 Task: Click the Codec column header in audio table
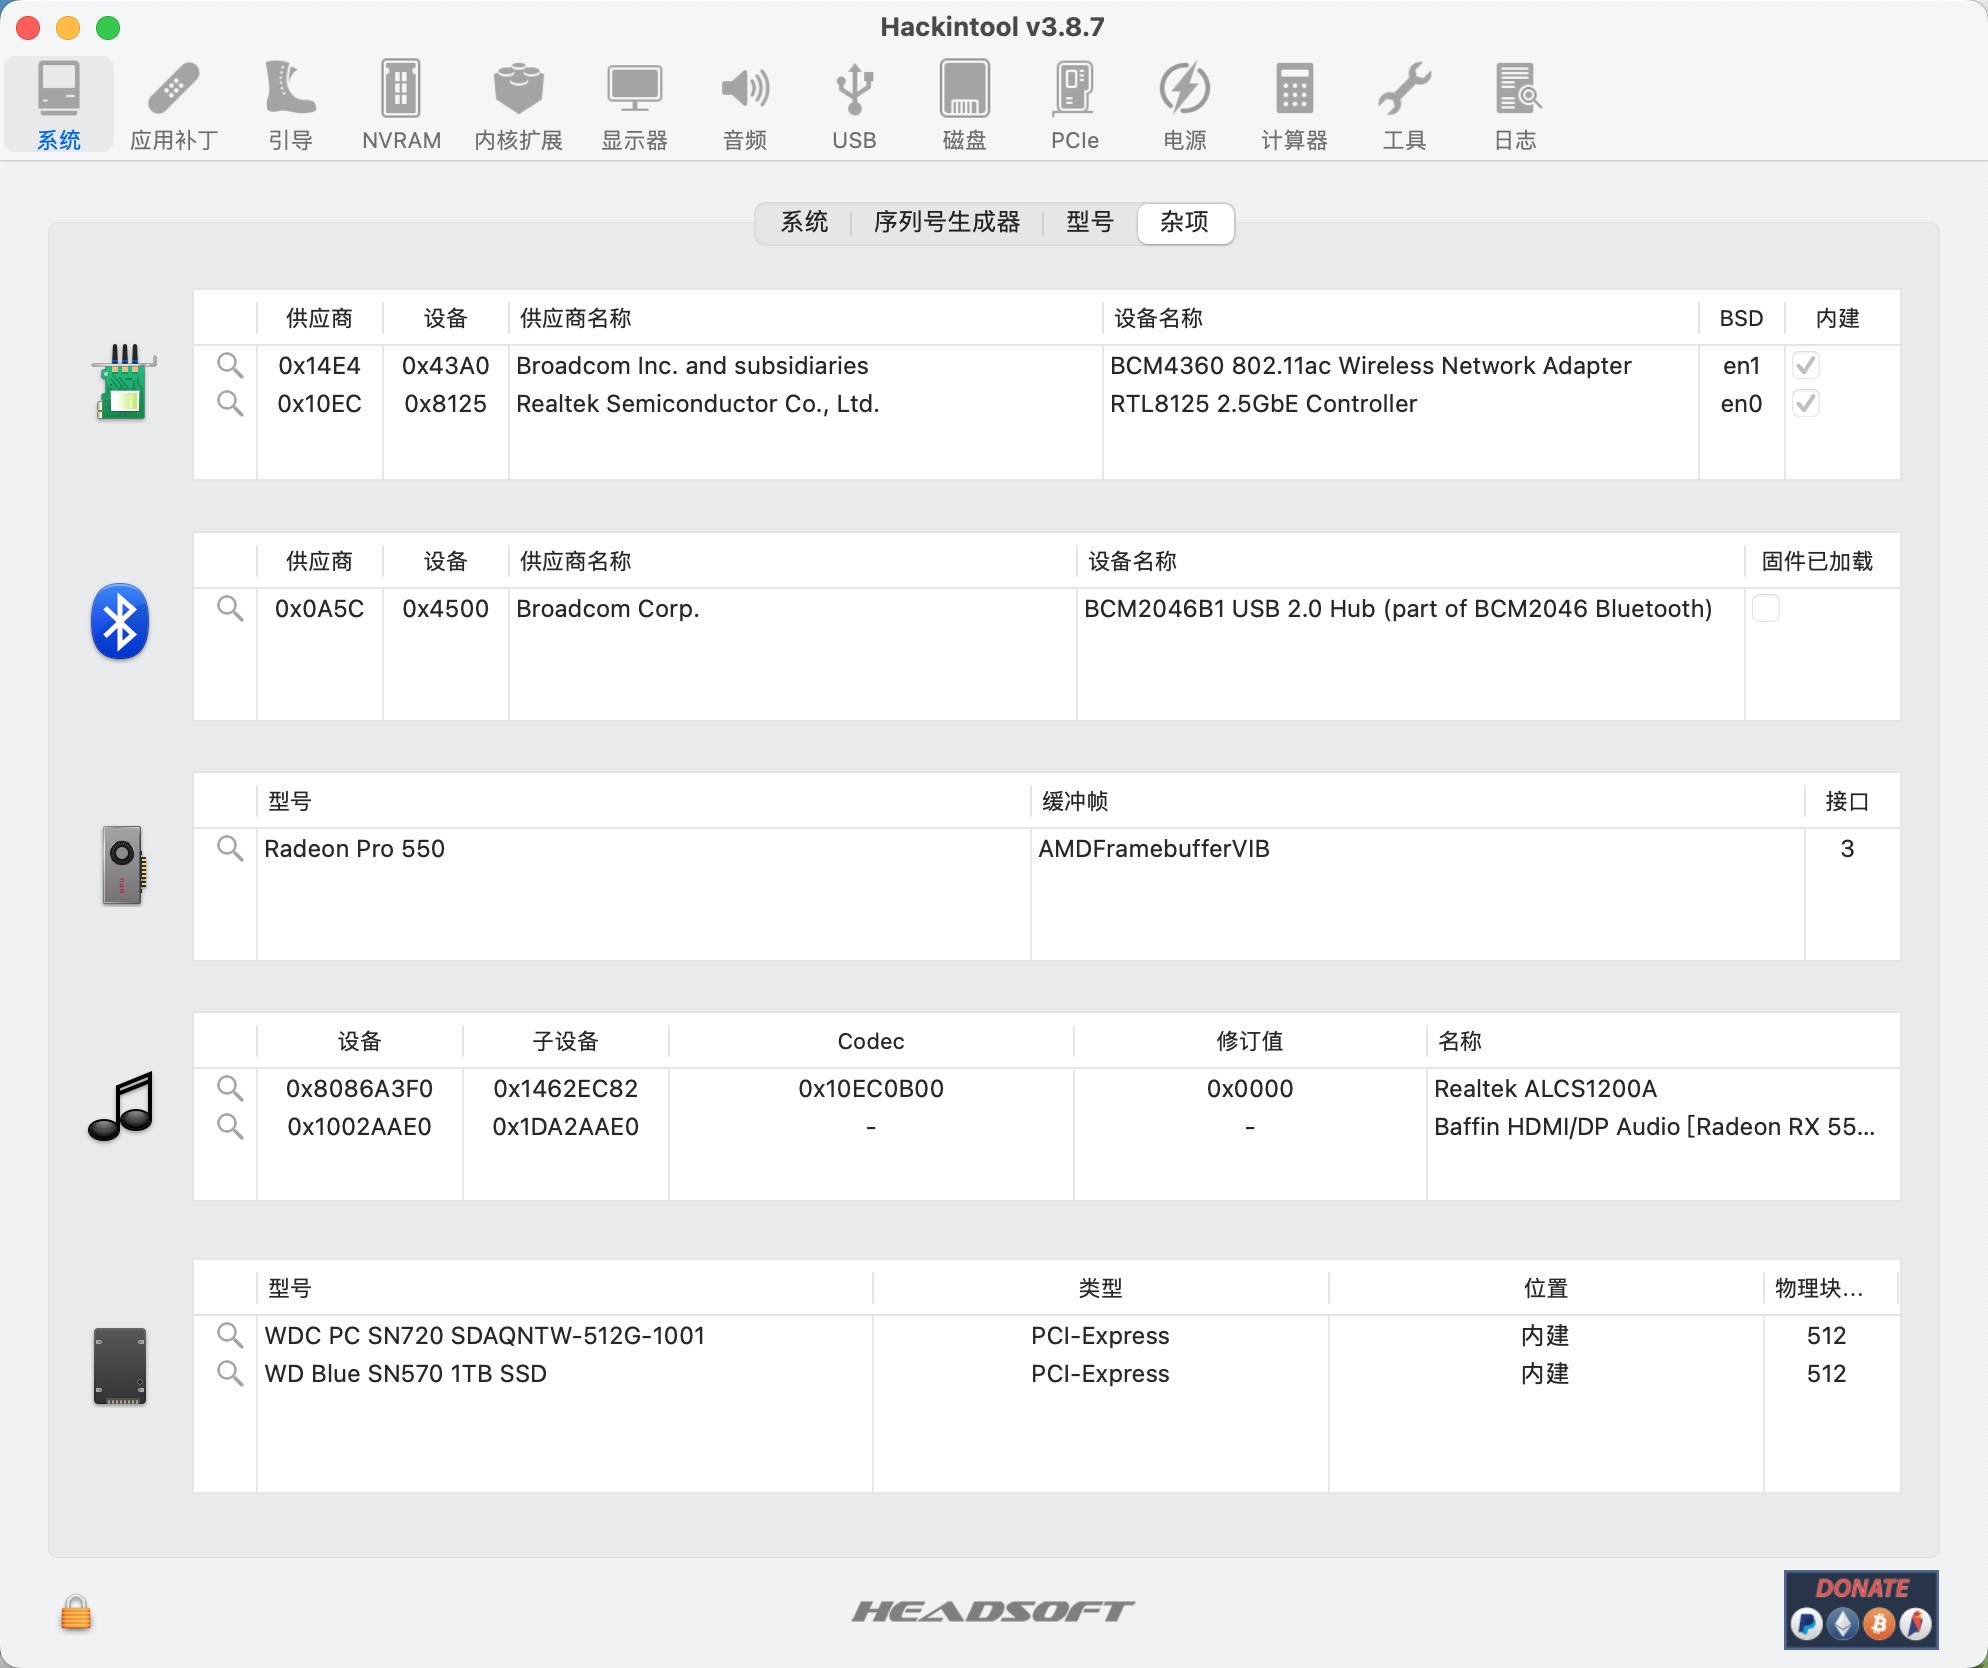[870, 1041]
